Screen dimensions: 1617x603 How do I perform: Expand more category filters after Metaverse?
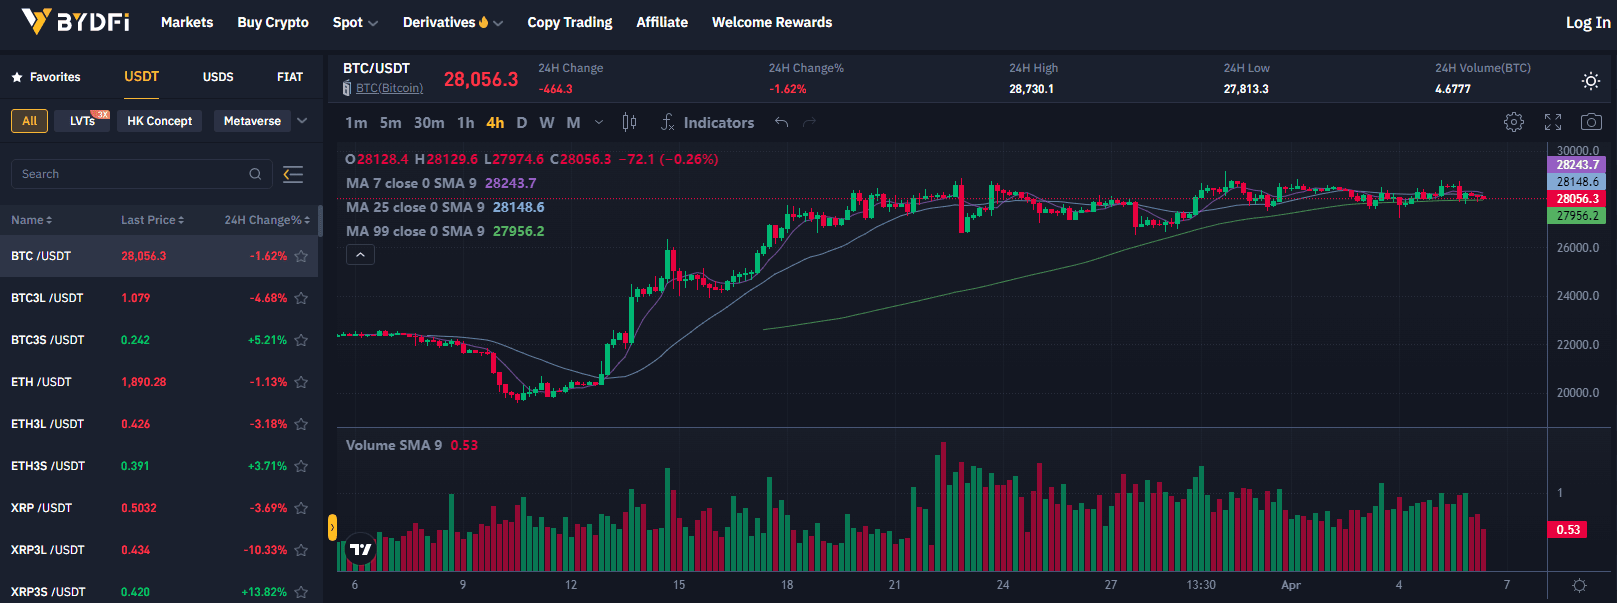pos(302,121)
